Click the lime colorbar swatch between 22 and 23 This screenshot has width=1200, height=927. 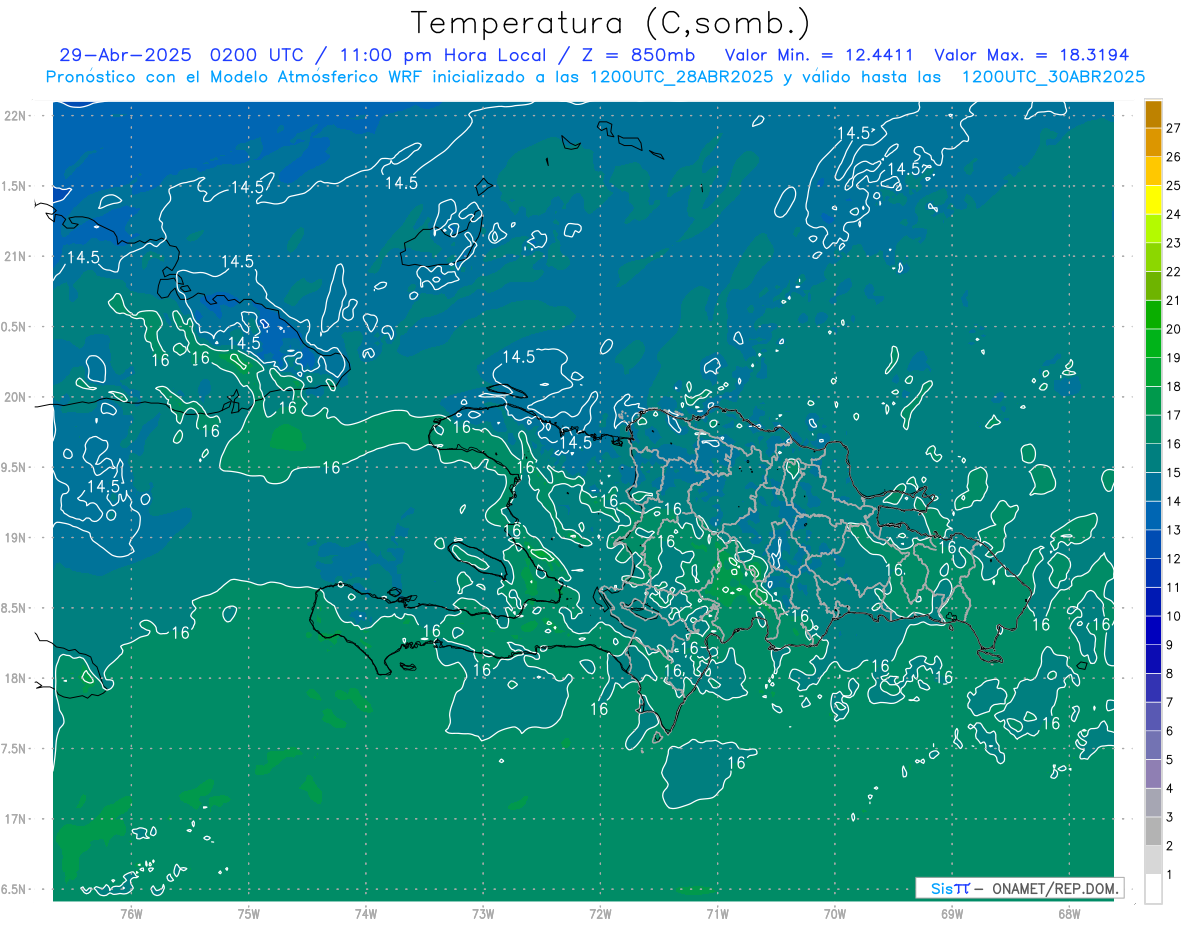pyautogui.click(x=1154, y=258)
